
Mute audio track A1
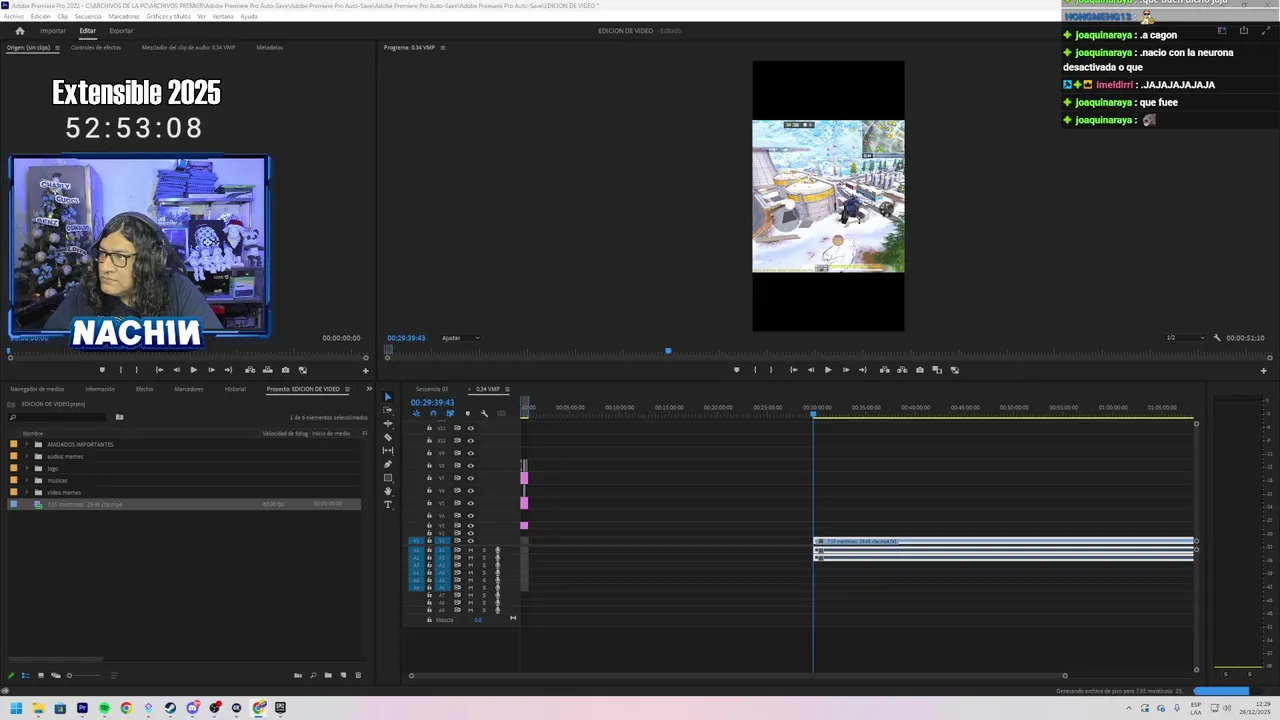(470, 550)
